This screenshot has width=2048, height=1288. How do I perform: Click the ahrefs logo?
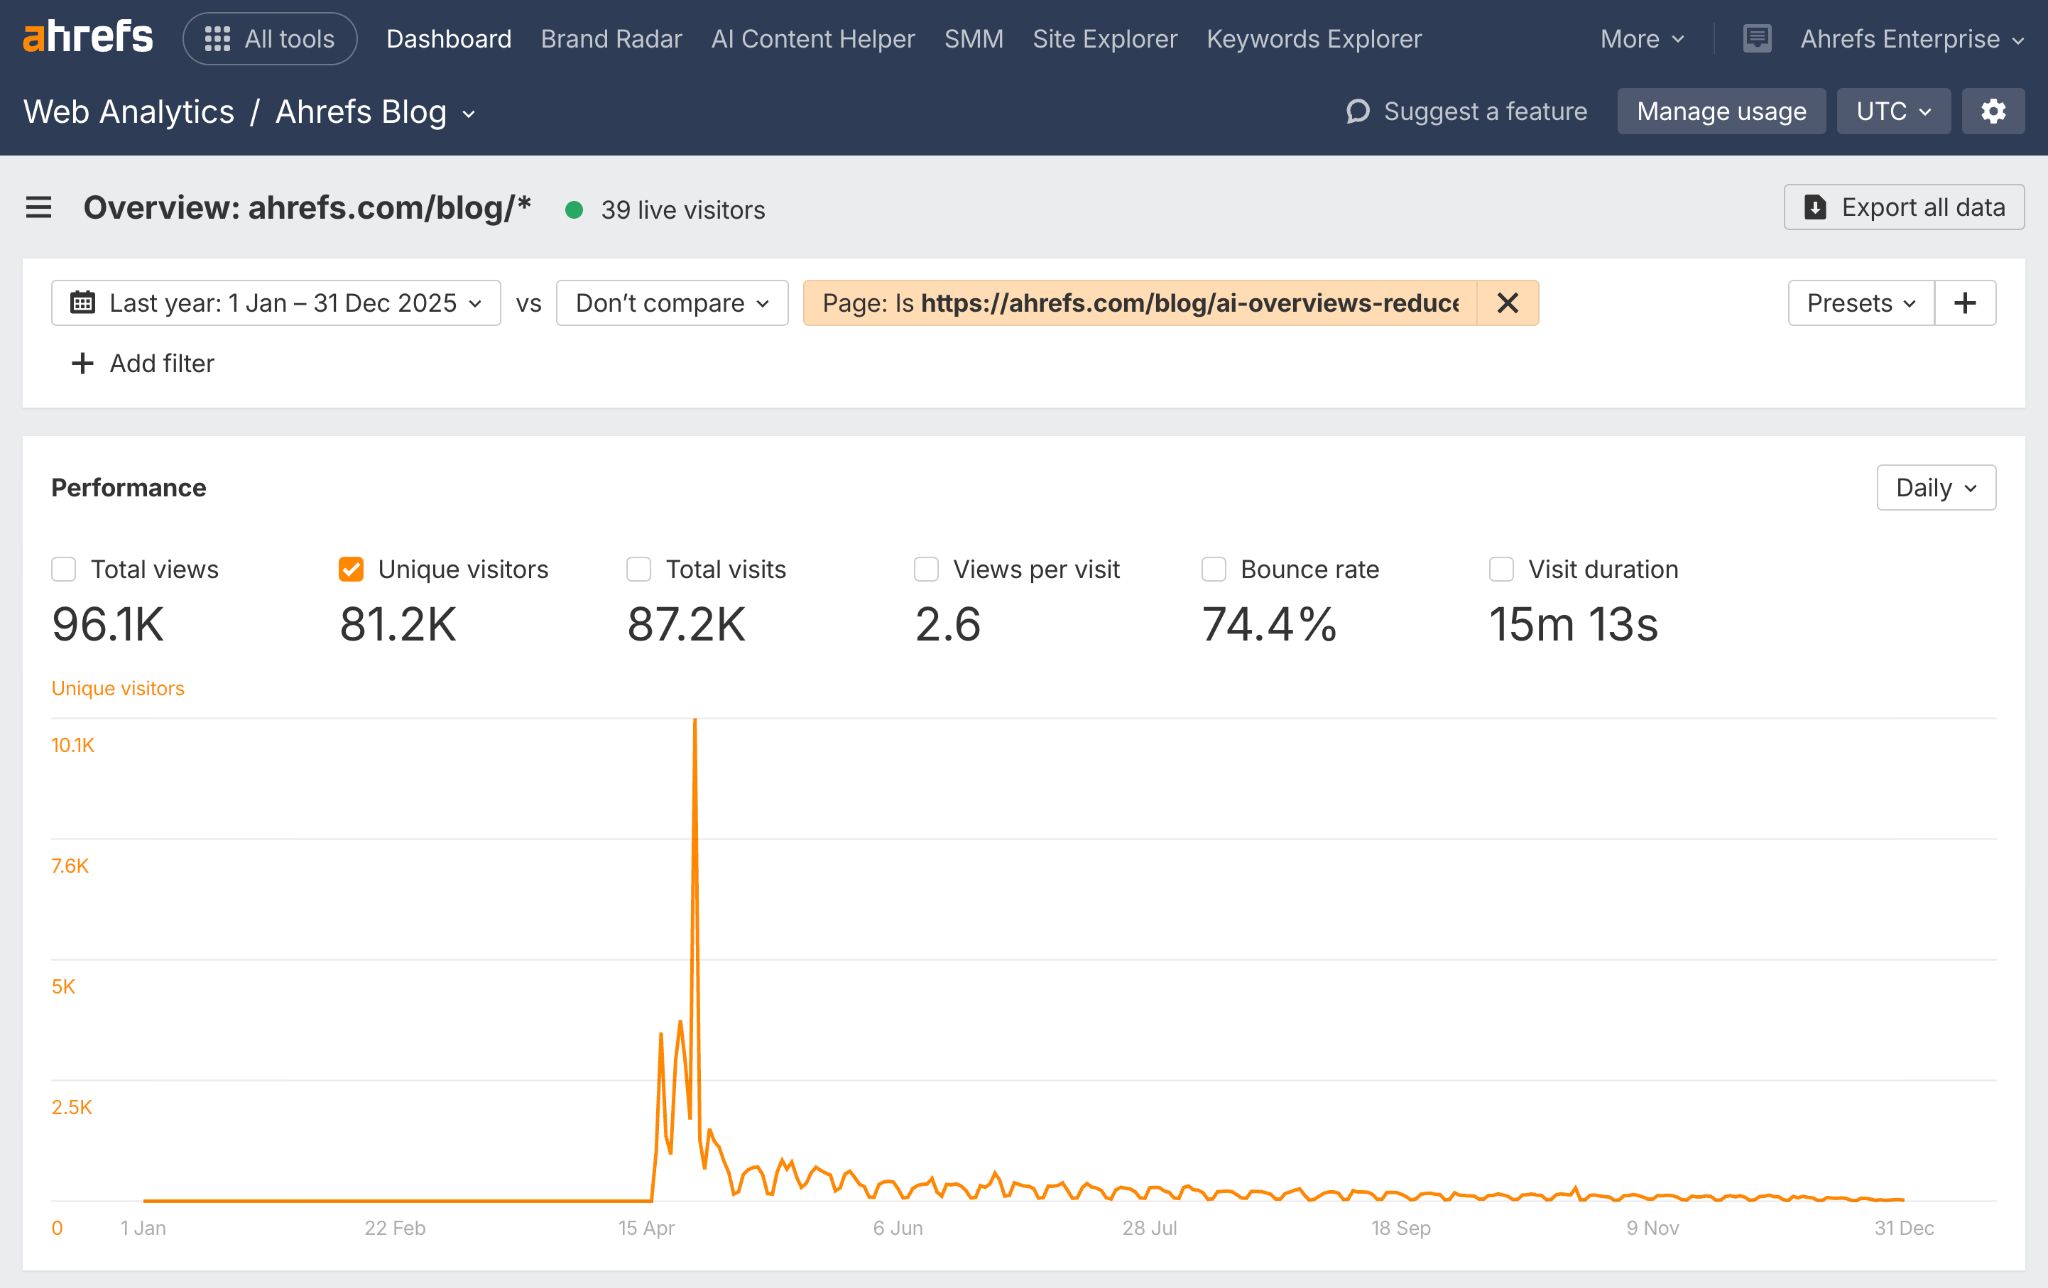(x=86, y=36)
